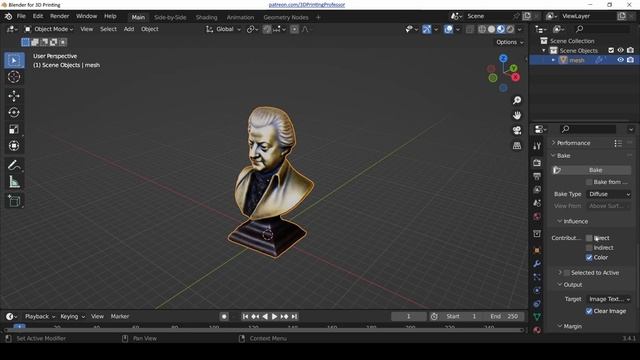Tick the Selected to Active checkbox

point(567,273)
